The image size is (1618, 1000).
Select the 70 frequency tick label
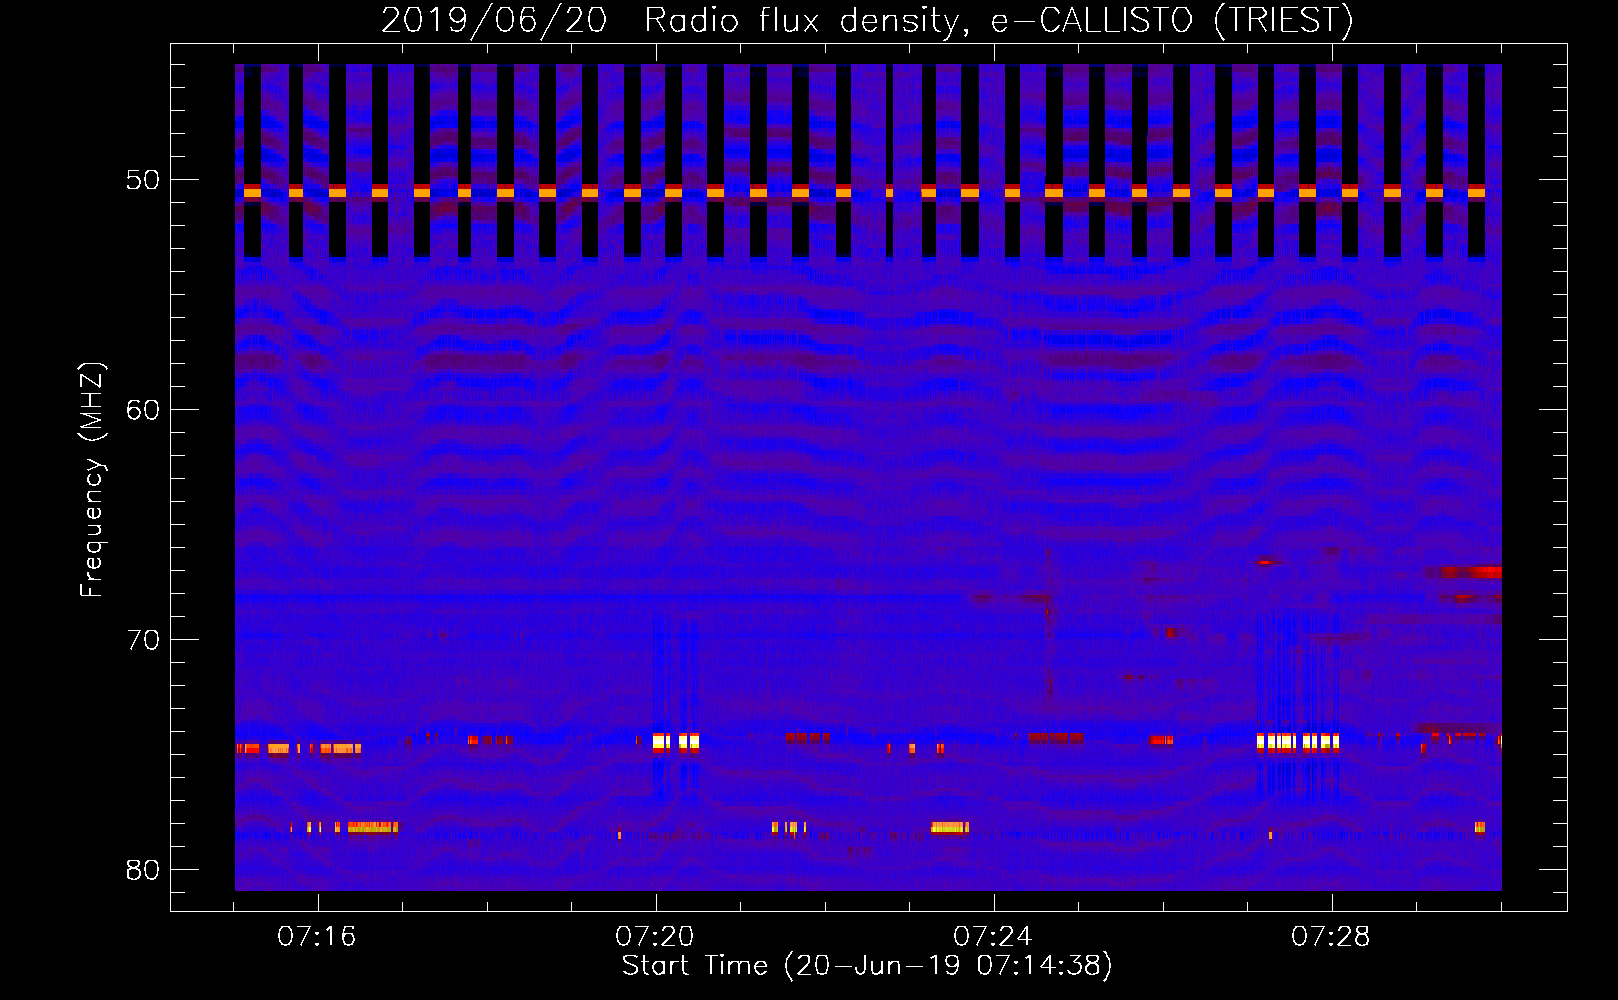click(x=144, y=640)
